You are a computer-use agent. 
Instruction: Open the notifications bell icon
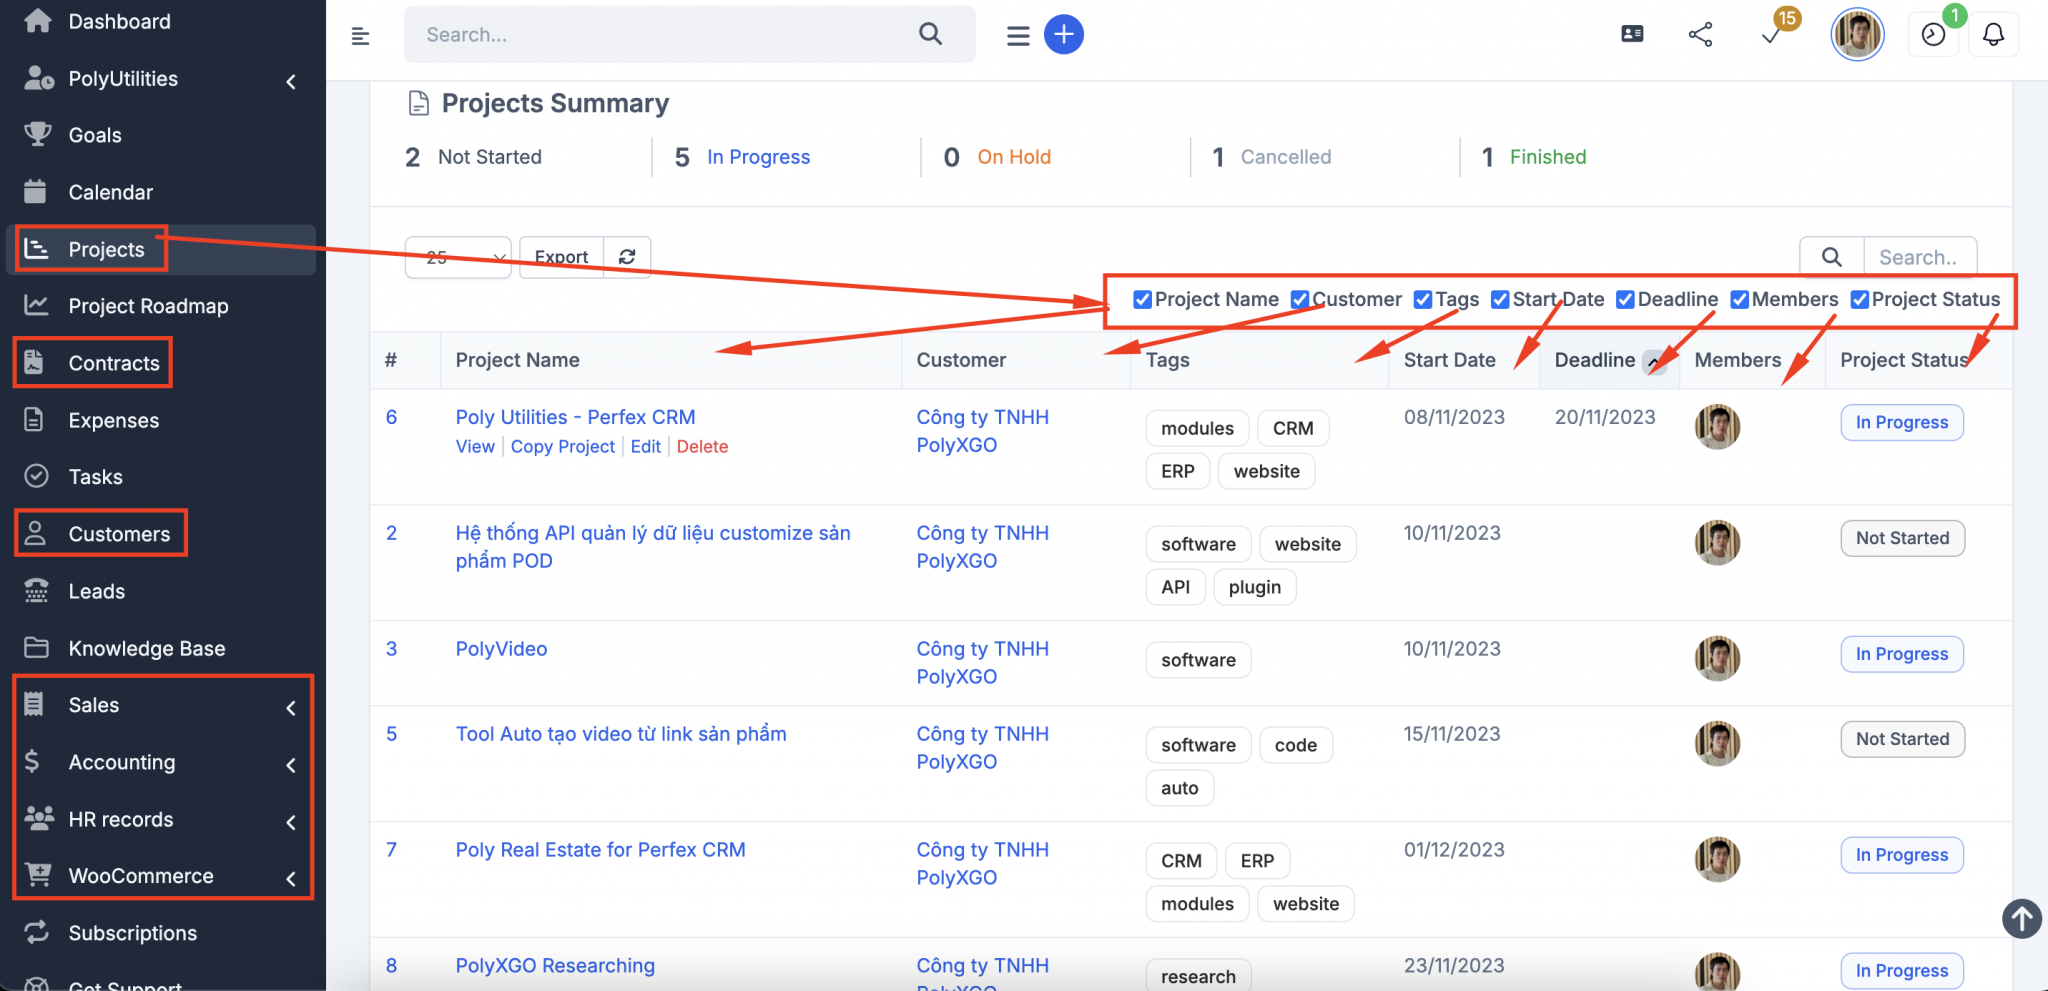(1993, 34)
